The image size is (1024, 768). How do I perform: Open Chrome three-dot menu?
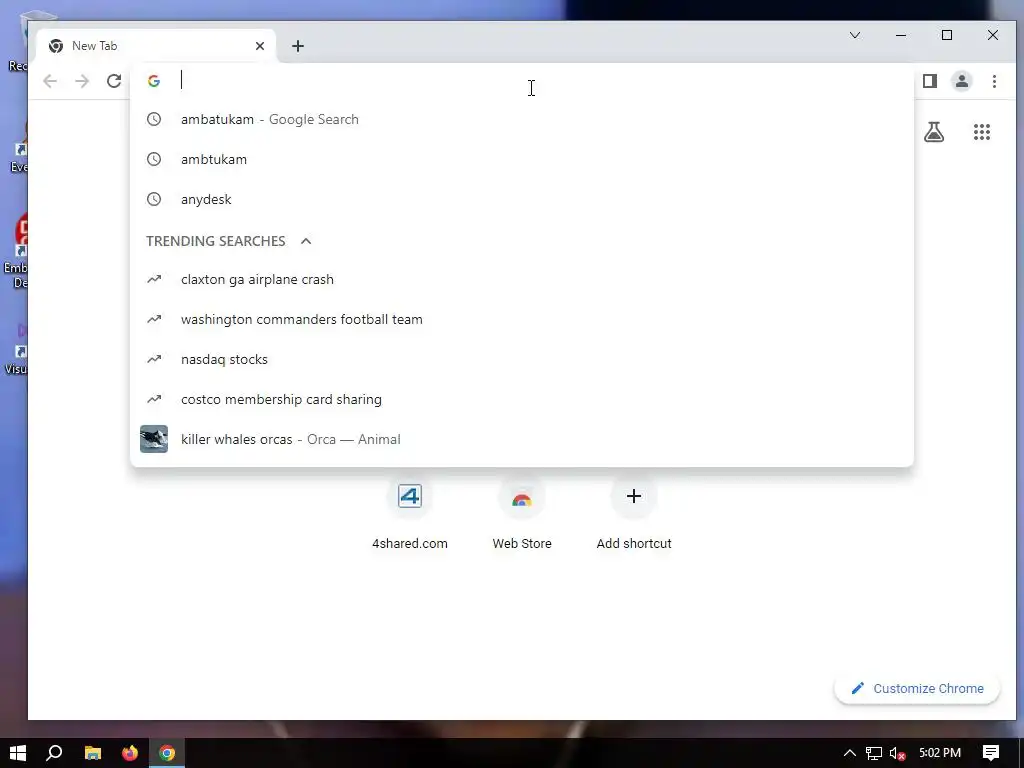coord(994,81)
